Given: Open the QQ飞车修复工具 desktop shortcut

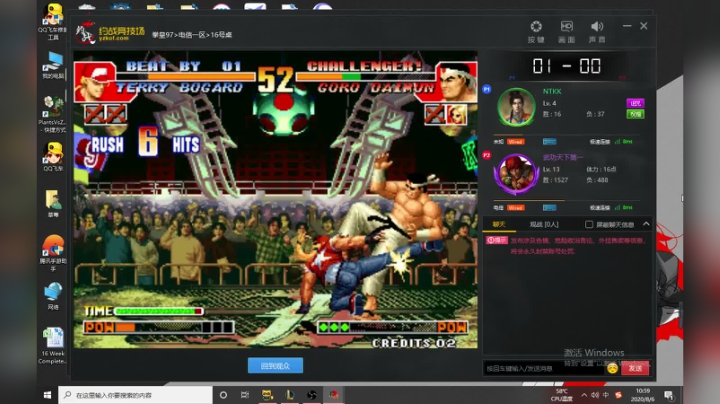Looking at the screenshot, I should (x=53, y=21).
